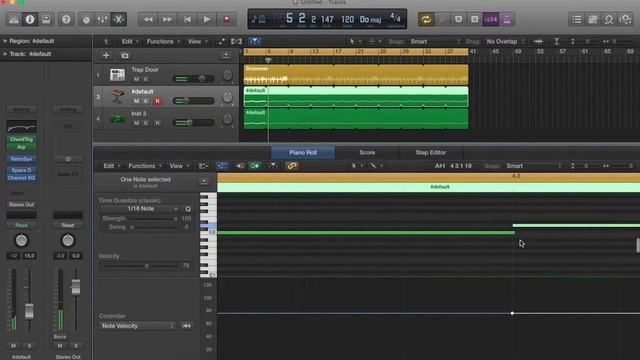Image resolution: width=640 pixels, height=360 pixels.
Task: Click the Quantize Q button
Action: point(188,209)
